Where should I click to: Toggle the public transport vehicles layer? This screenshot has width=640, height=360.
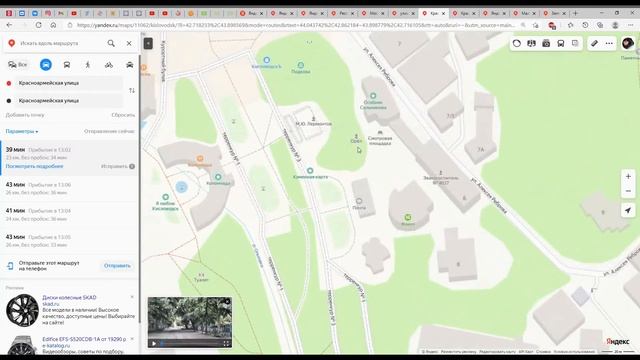(x=561, y=43)
